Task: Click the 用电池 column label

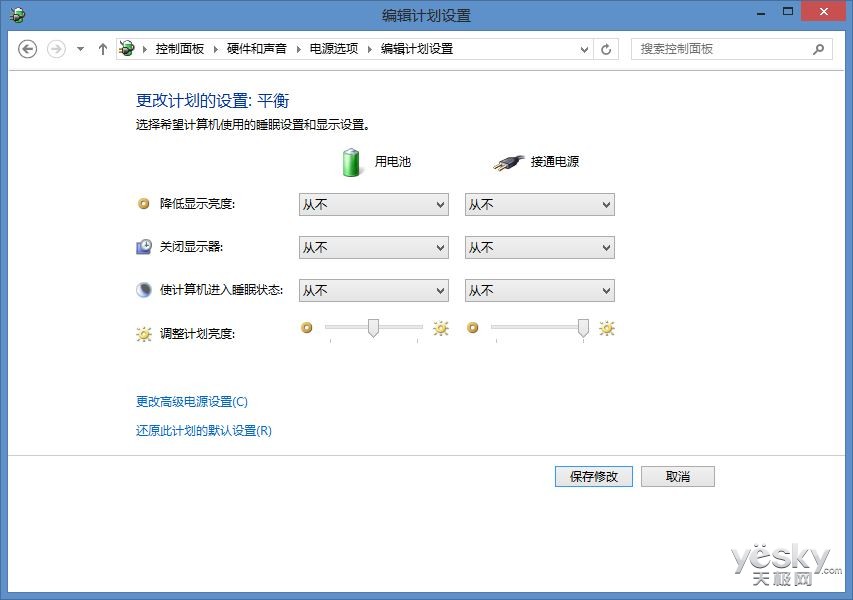Action: point(392,162)
